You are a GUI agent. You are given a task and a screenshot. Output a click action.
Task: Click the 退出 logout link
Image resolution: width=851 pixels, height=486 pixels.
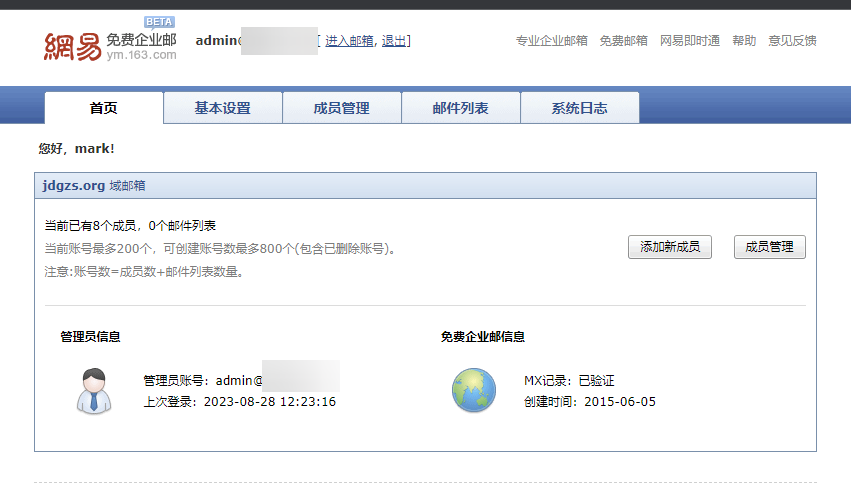[x=394, y=41]
